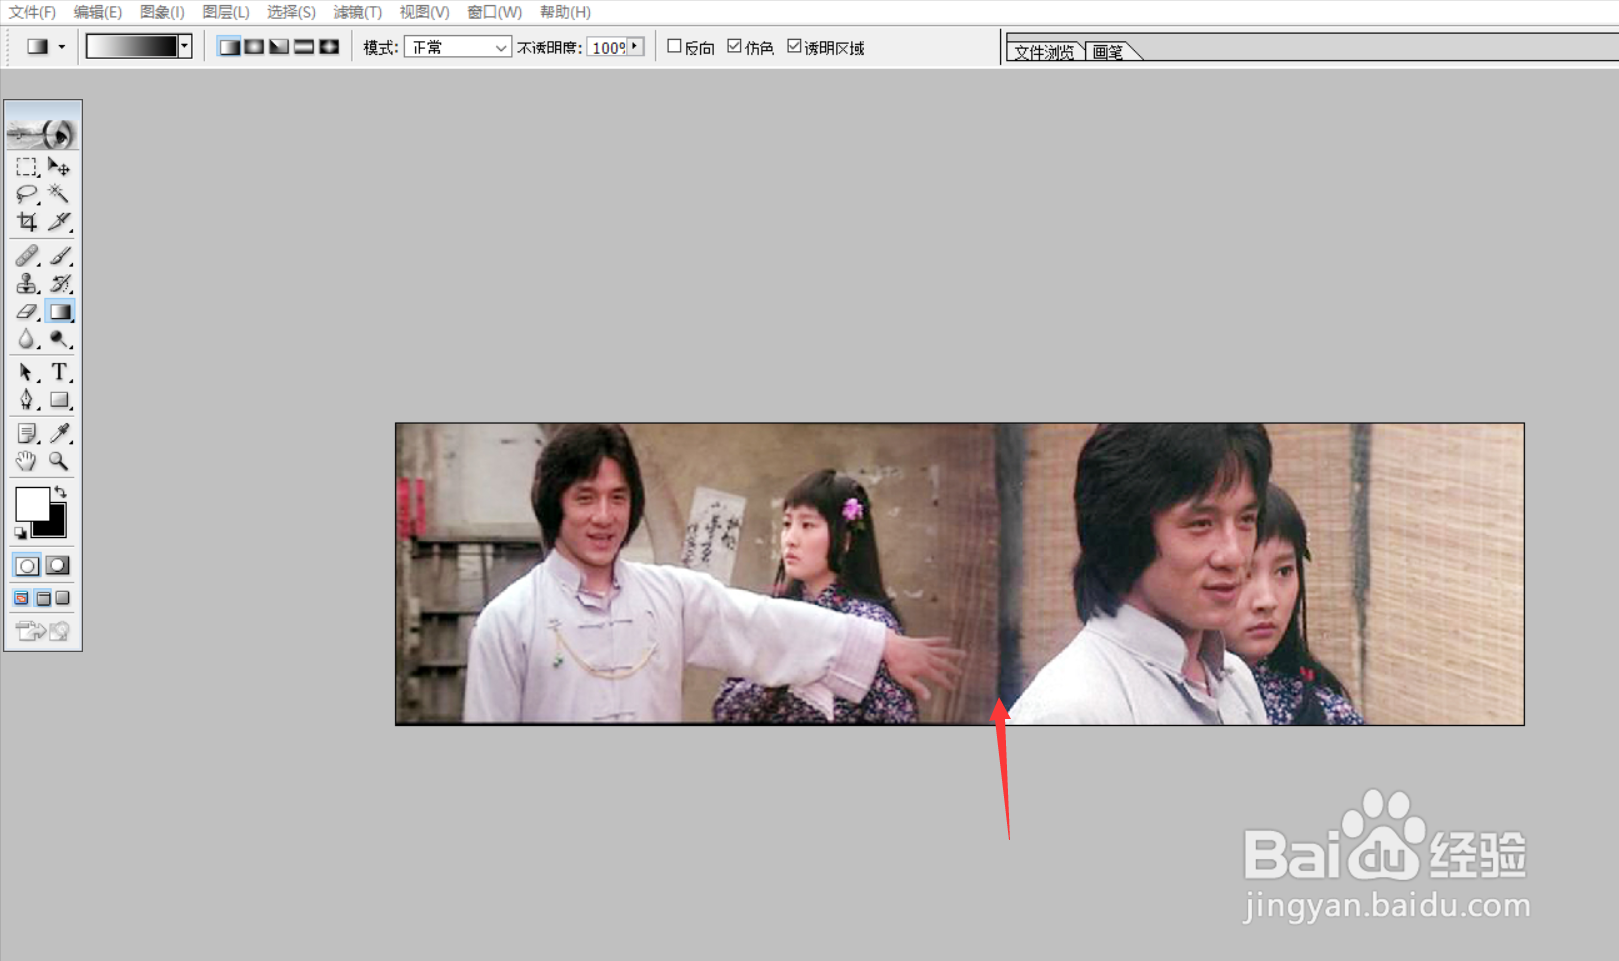The image size is (1619, 961).
Task: Open the 图象(I) menu
Action: 162,12
